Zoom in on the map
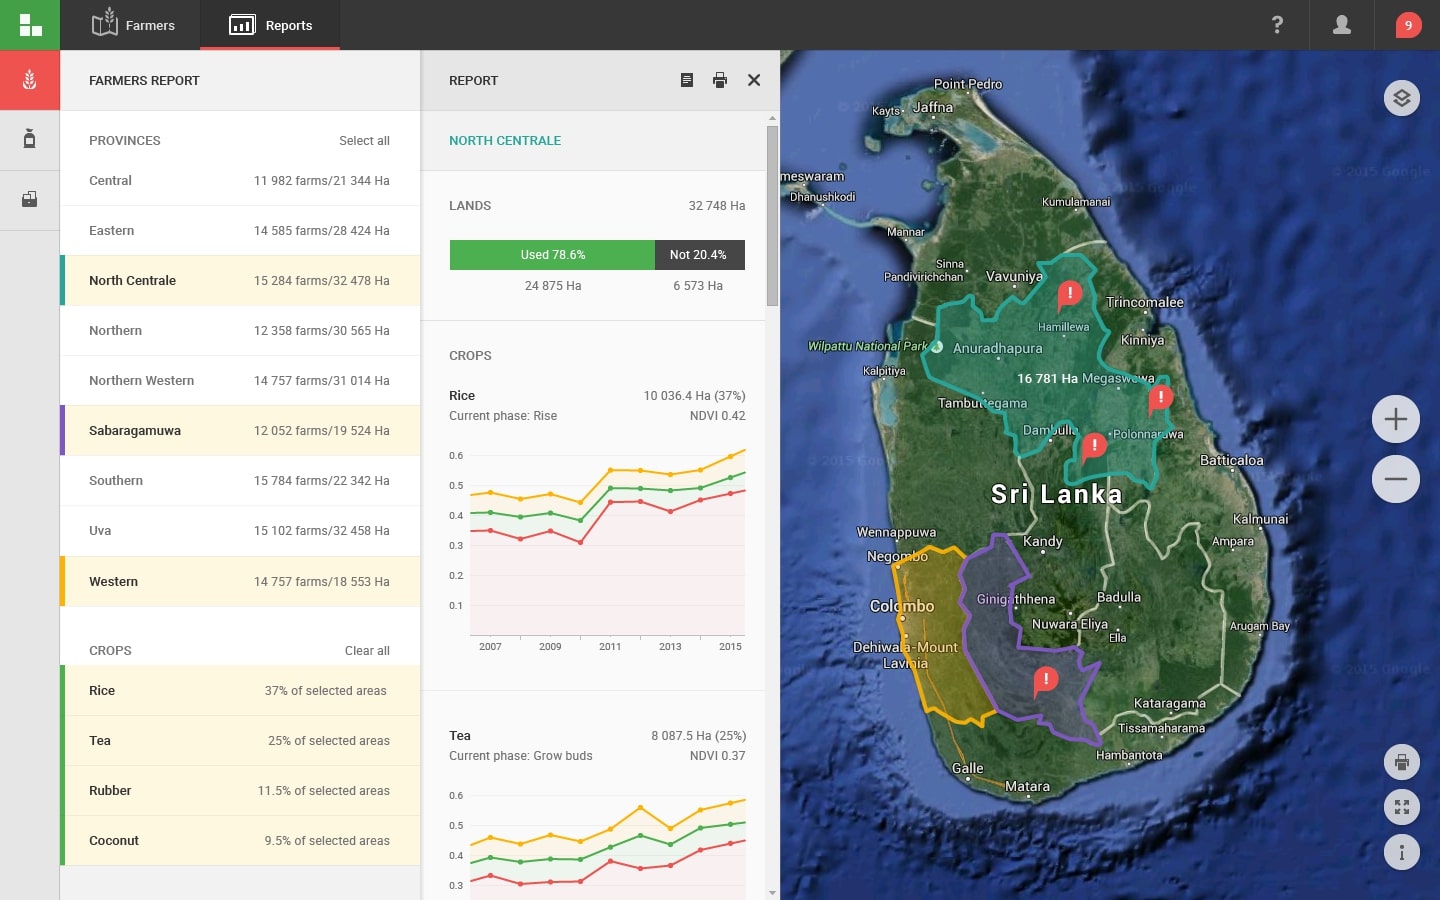 1396,420
